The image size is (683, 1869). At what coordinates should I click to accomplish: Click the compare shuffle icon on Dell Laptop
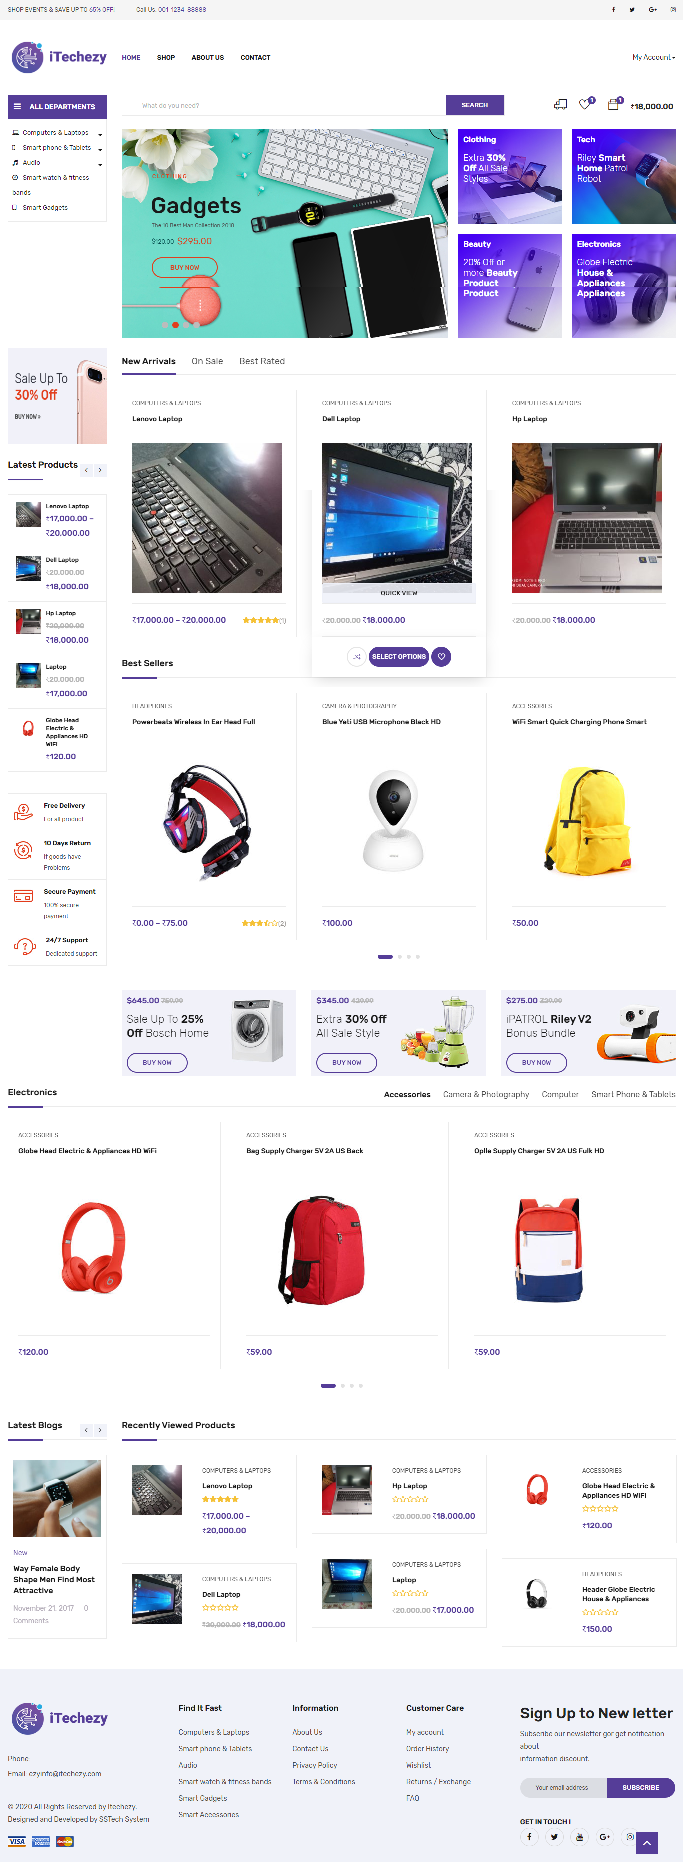coord(356,657)
